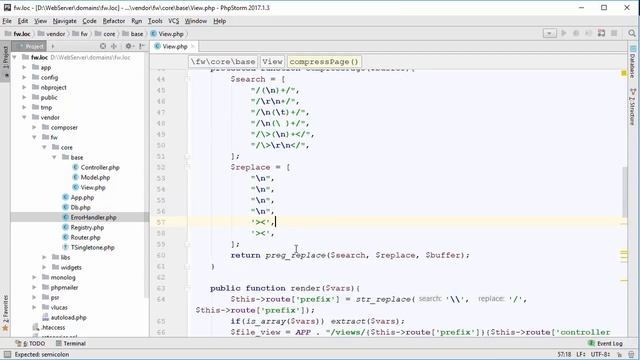This screenshot has width=640, height=360.
Task: Hide the Project tool window icon
Action: point(142,46)
